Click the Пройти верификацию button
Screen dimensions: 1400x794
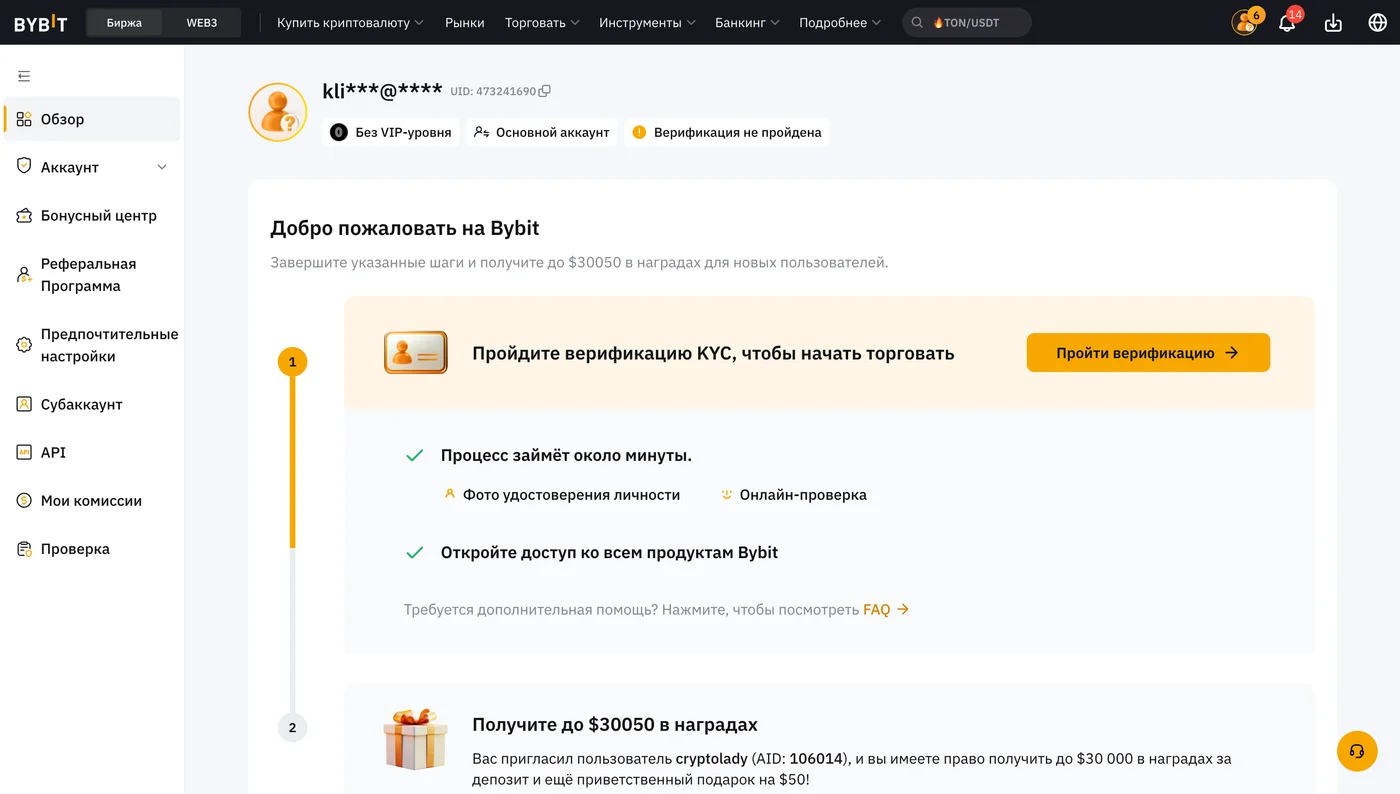[1148, 353]
